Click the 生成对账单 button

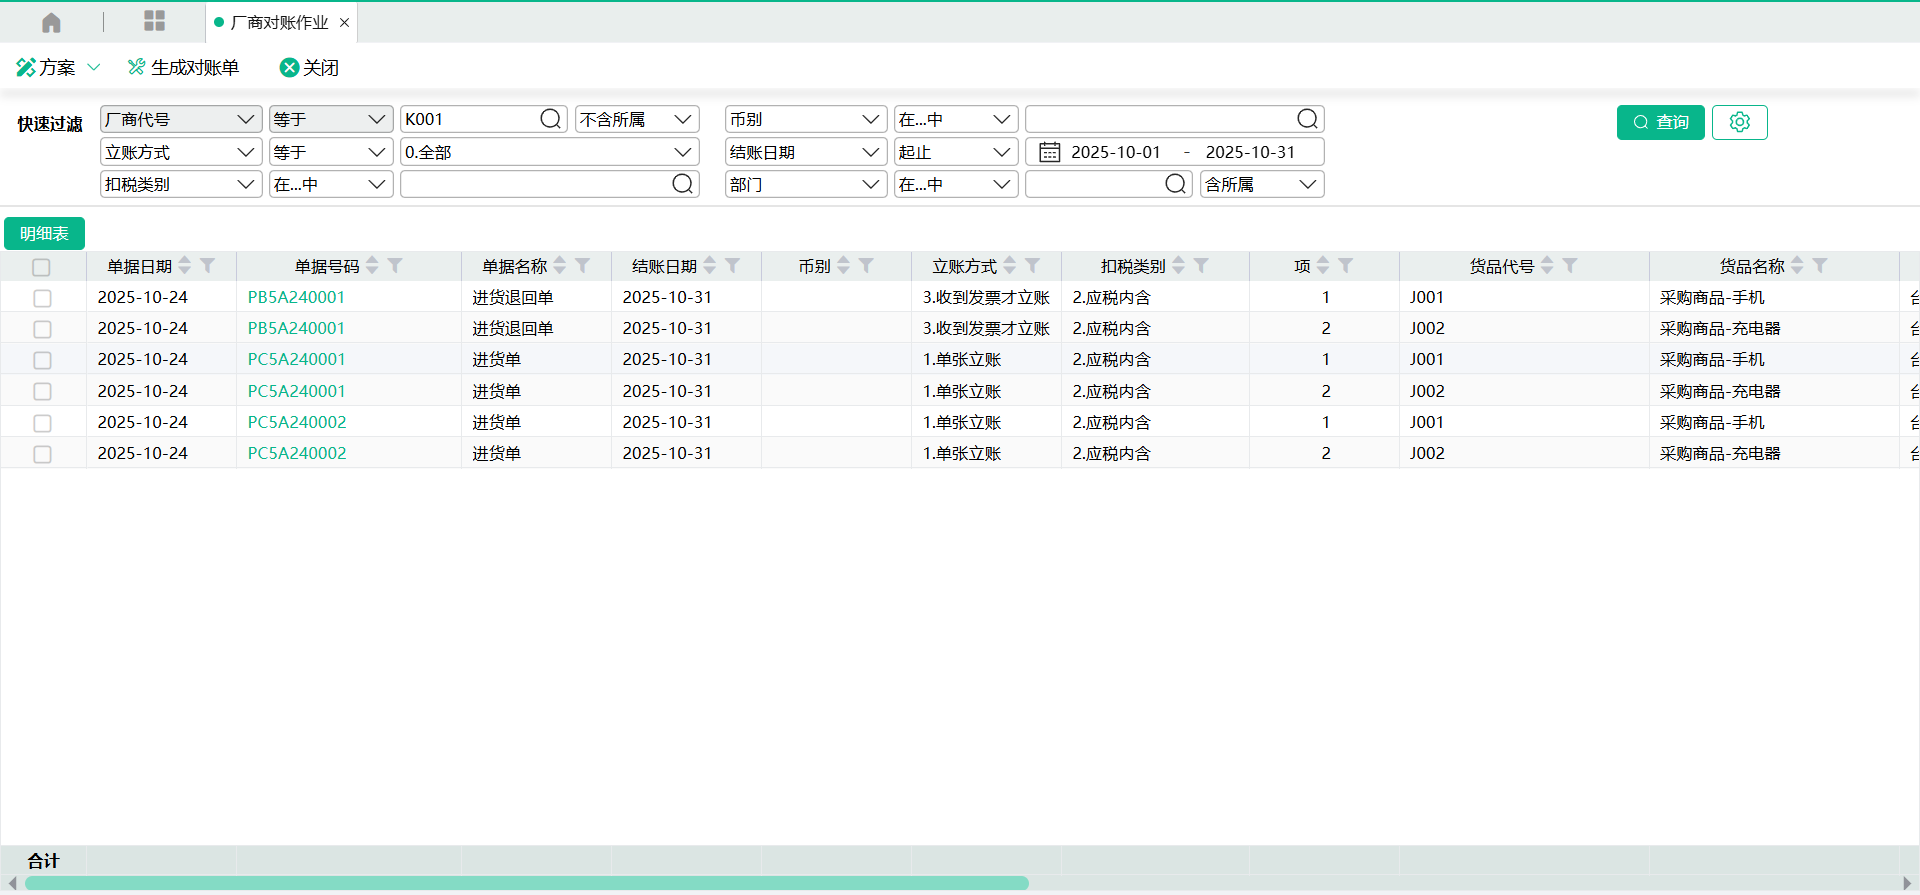(183, 67)
